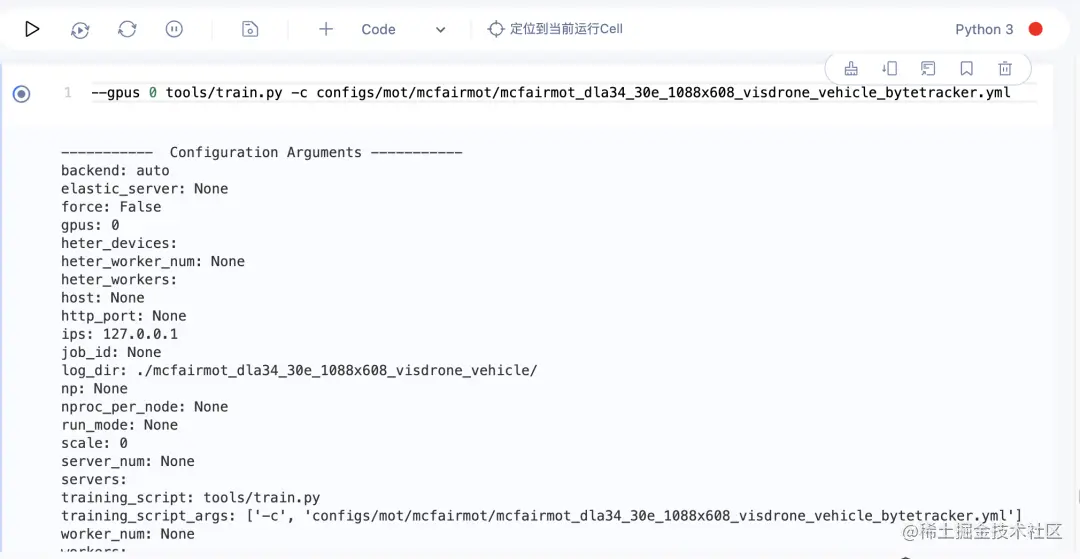1080x559 pixels.
Task: Delete the cell with the trash icon
Action: (1005, 68)
